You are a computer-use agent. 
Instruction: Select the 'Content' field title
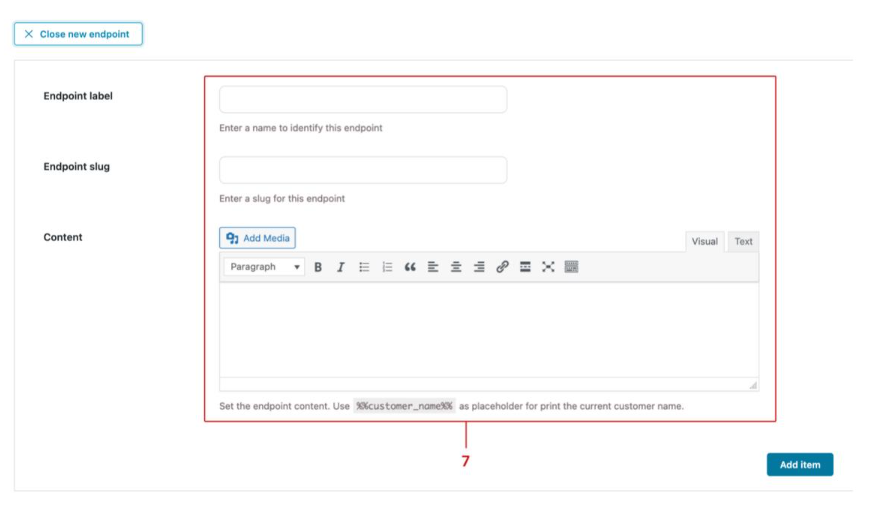pyautogui.click(x=62, y=237)
